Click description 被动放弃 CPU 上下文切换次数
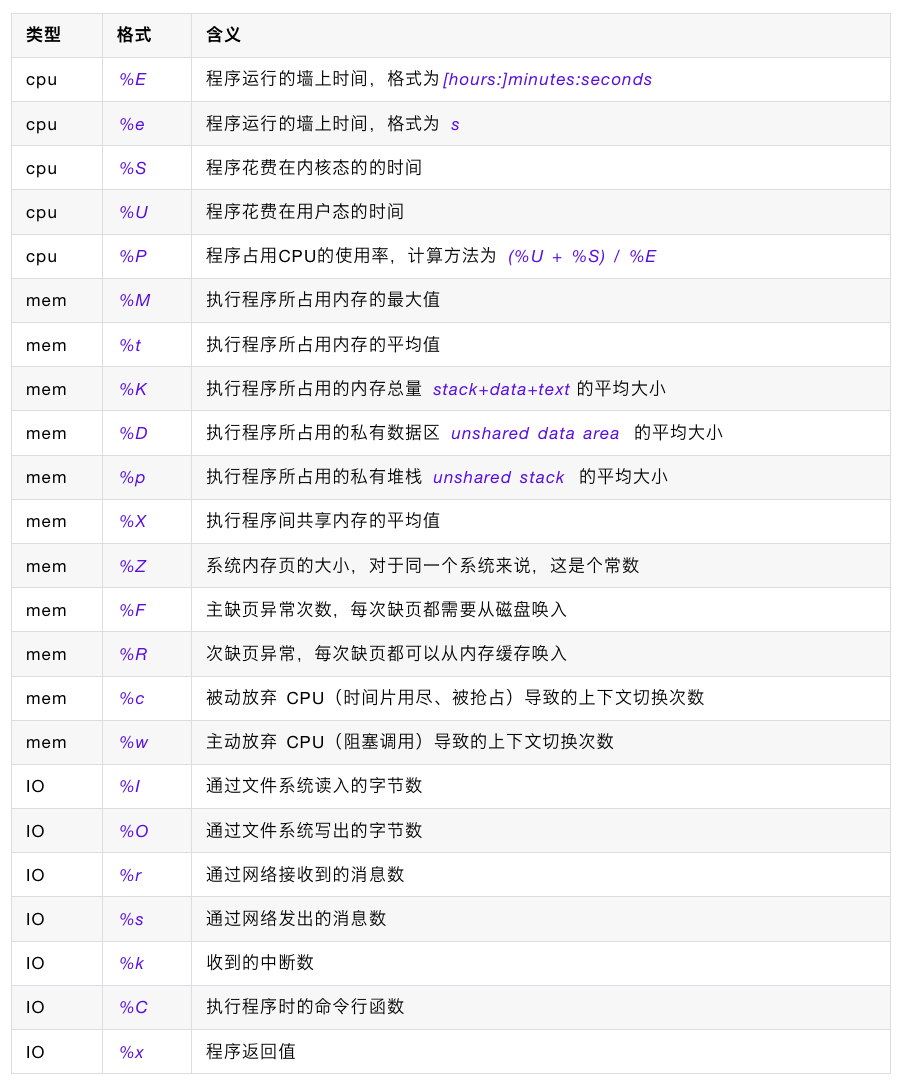The image size is (904, 1086). pyautogui.click(x=455, y=698)
